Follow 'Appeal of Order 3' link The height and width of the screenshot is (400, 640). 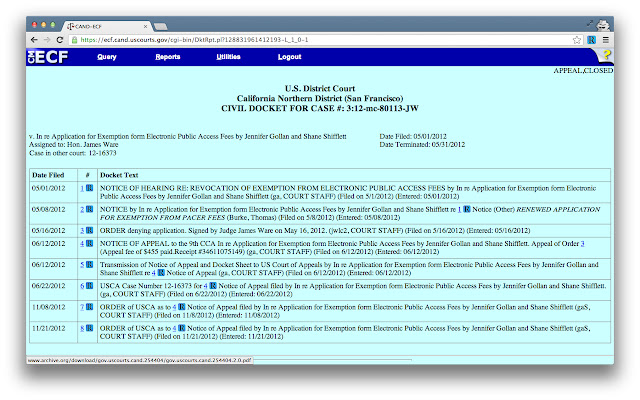coord(582,244)
